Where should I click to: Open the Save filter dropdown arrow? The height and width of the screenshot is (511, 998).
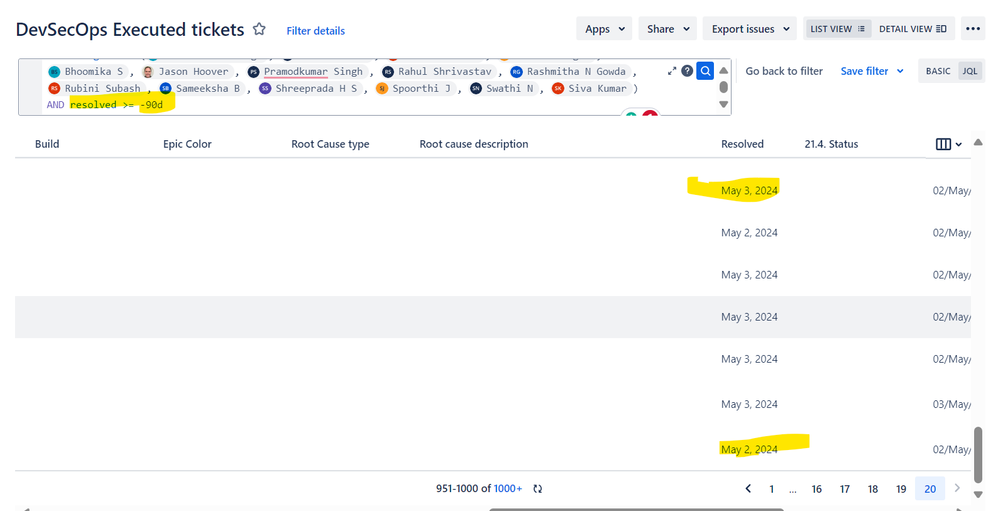coord(900,71)
